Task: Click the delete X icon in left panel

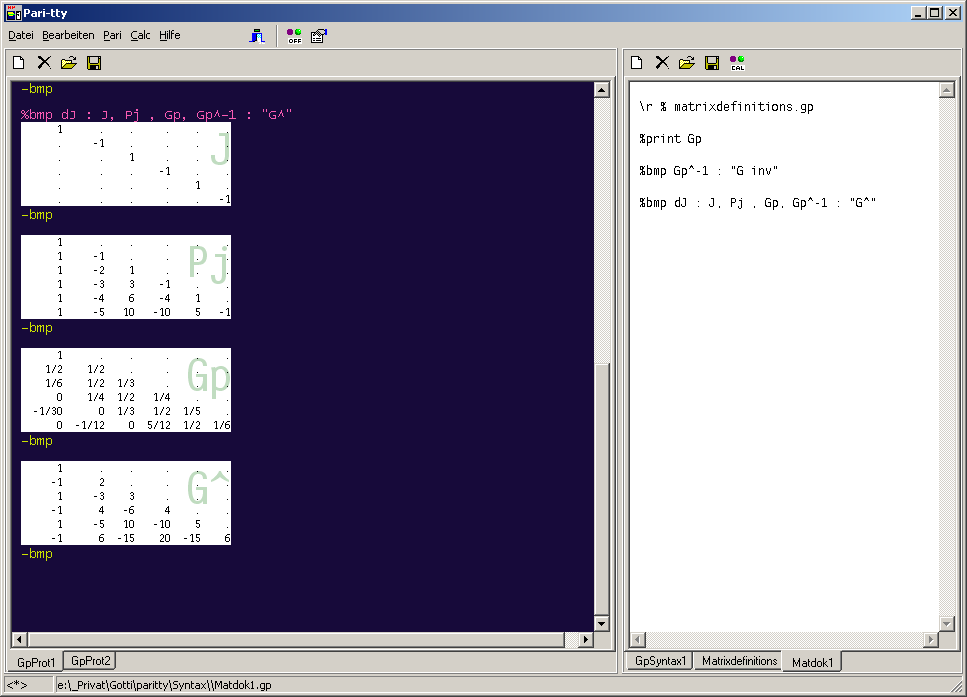Action: [44, 63]
